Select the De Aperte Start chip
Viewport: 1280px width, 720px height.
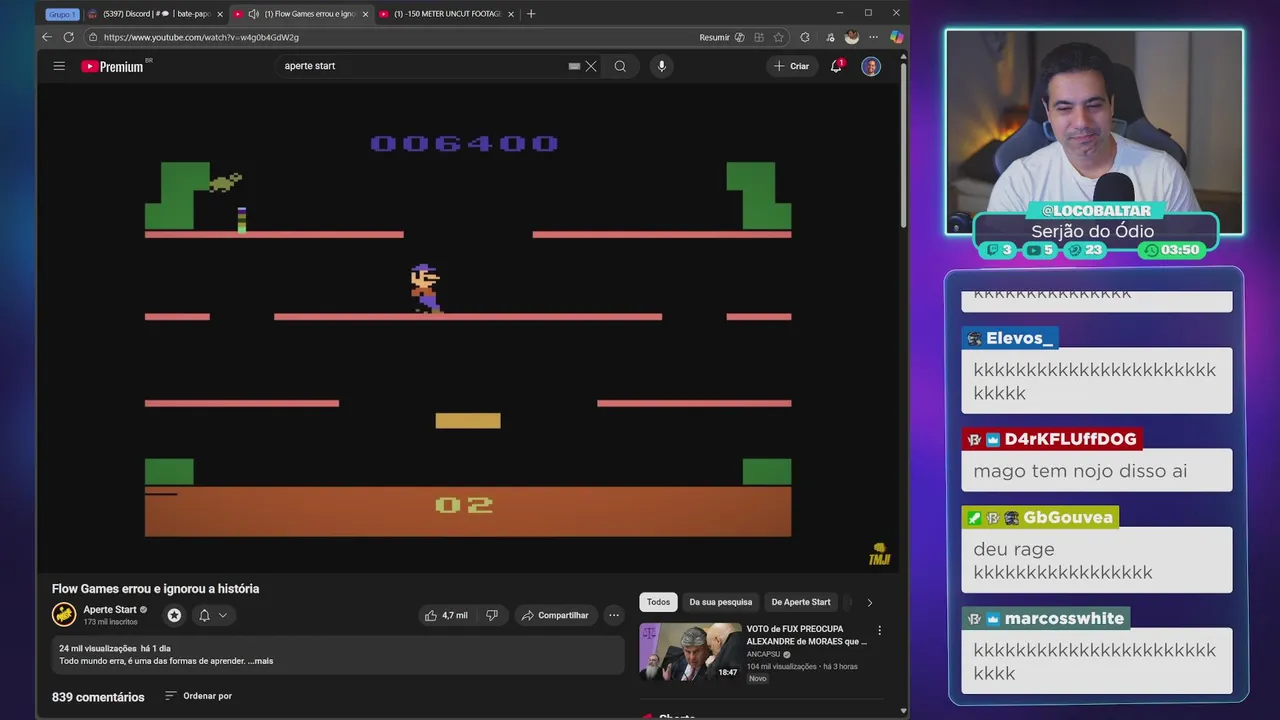point(800,602)
